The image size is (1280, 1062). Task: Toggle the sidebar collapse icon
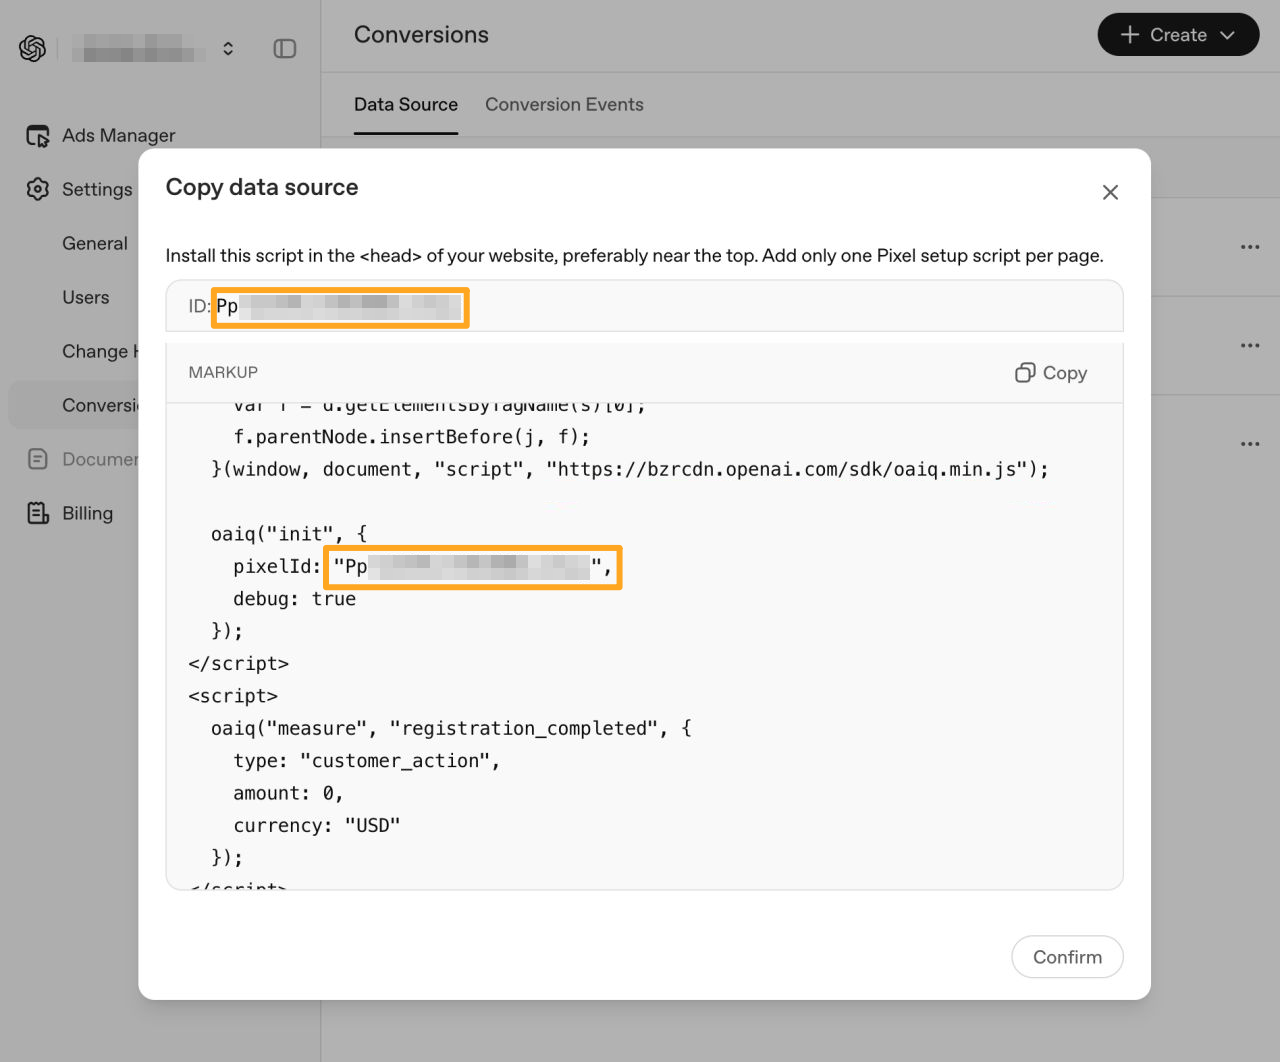tap(285, 48)
